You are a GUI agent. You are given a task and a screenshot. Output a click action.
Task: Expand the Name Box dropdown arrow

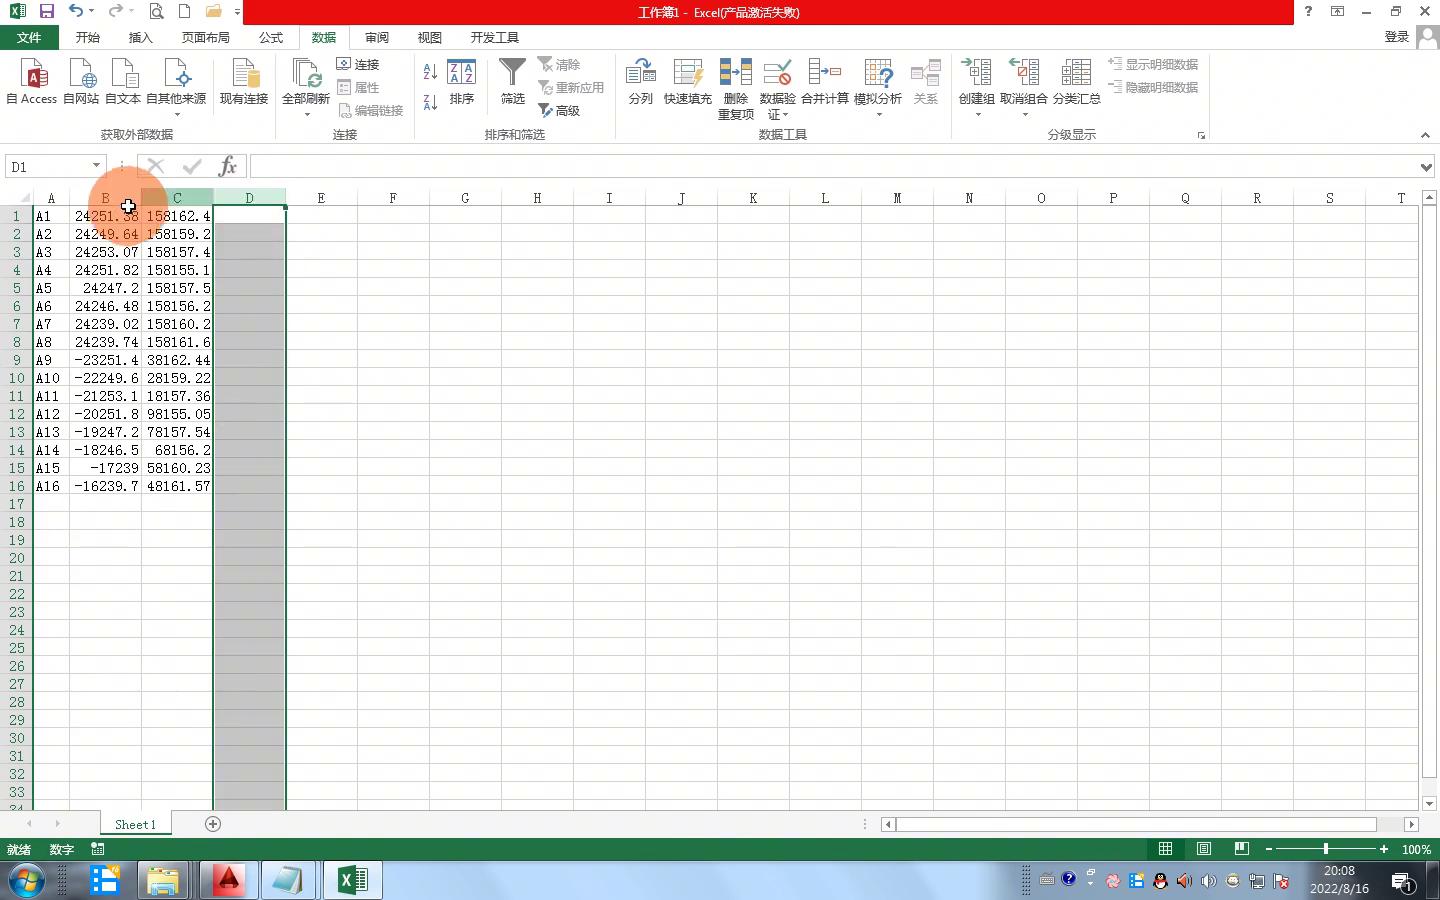(x=96, y=167)
